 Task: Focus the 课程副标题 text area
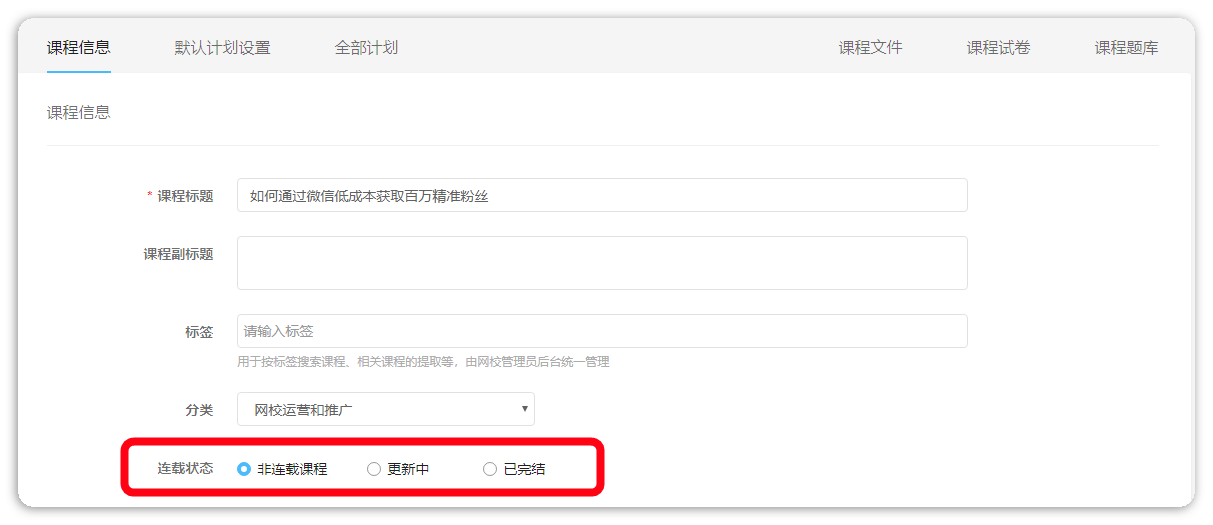[x=602, y=263]
